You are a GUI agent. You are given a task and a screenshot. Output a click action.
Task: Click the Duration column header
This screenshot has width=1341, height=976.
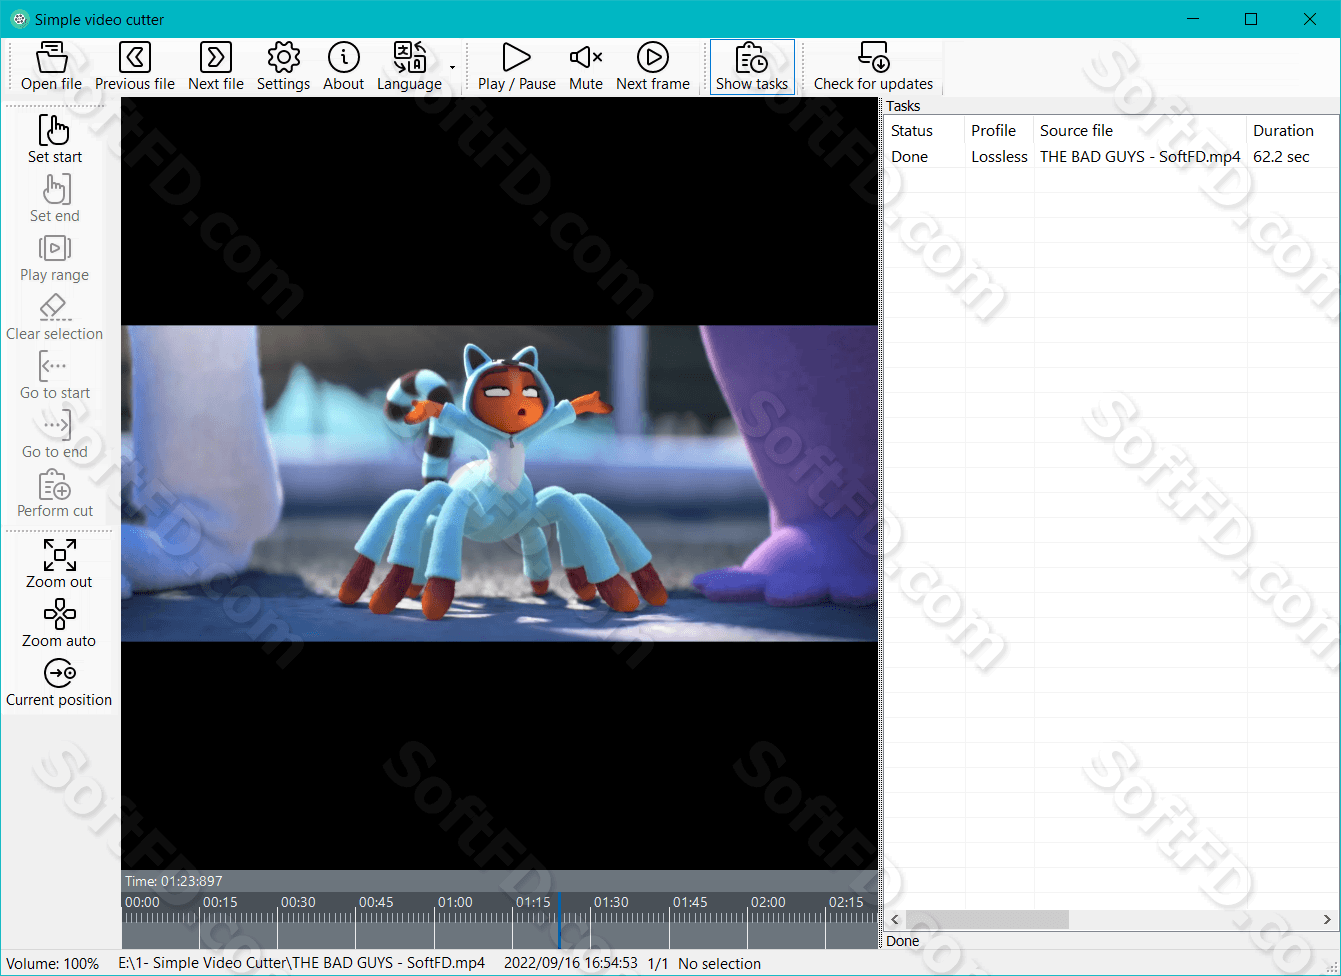click(x=1293, y=131)
